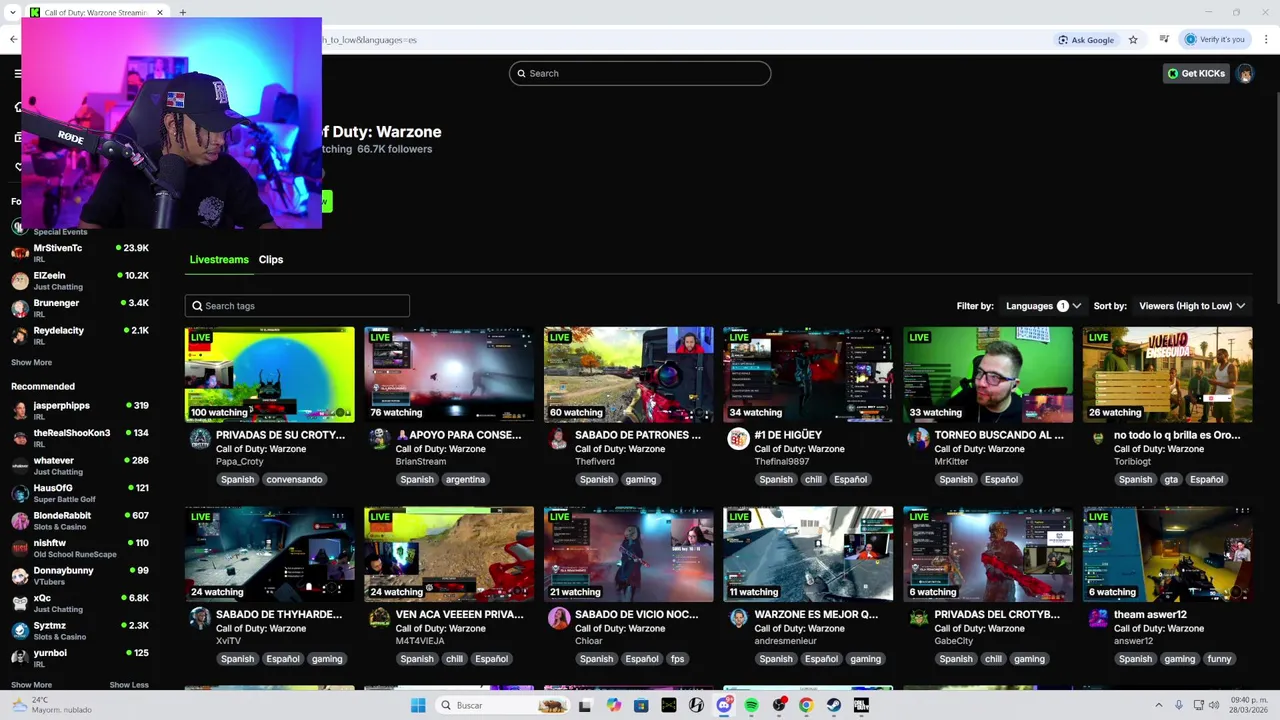Expand recommended list with bottom Show More
The image size is (1280, 720).
coord(31,685)
